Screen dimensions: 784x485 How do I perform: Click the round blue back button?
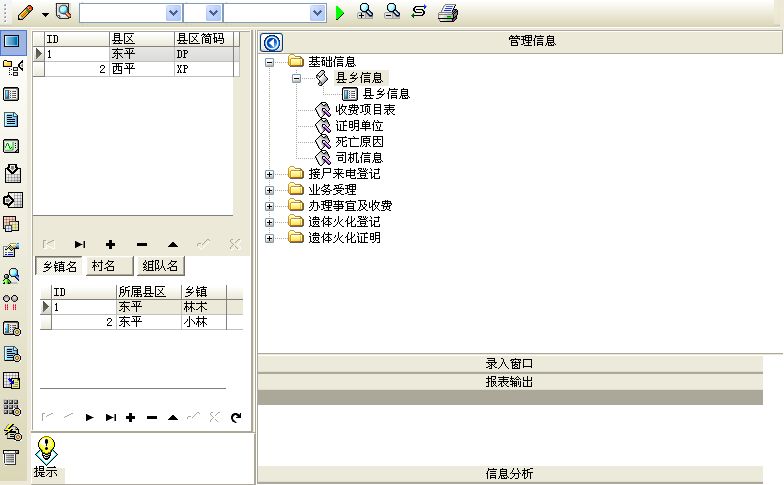click(272, 43)
